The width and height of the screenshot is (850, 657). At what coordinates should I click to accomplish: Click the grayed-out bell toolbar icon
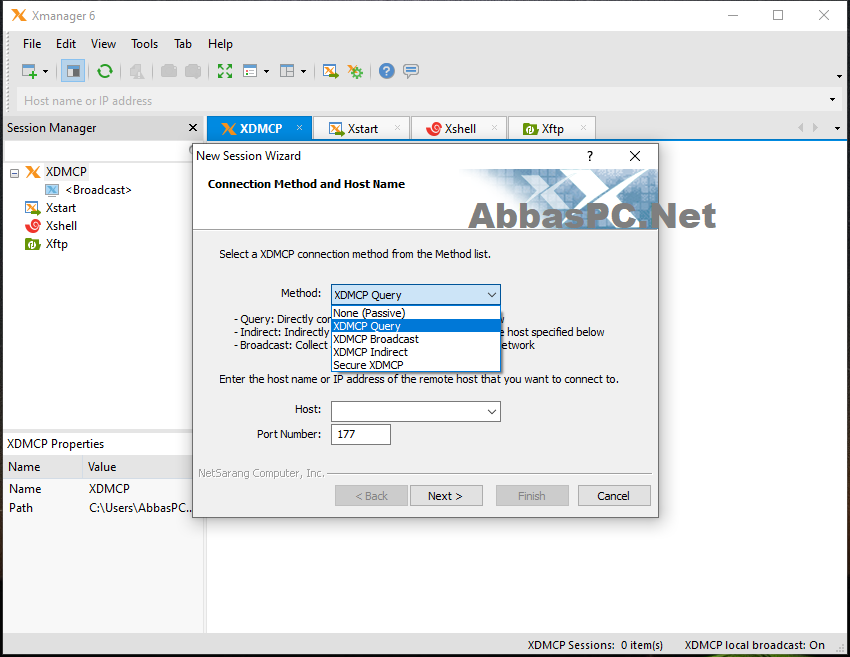(137, 71)
